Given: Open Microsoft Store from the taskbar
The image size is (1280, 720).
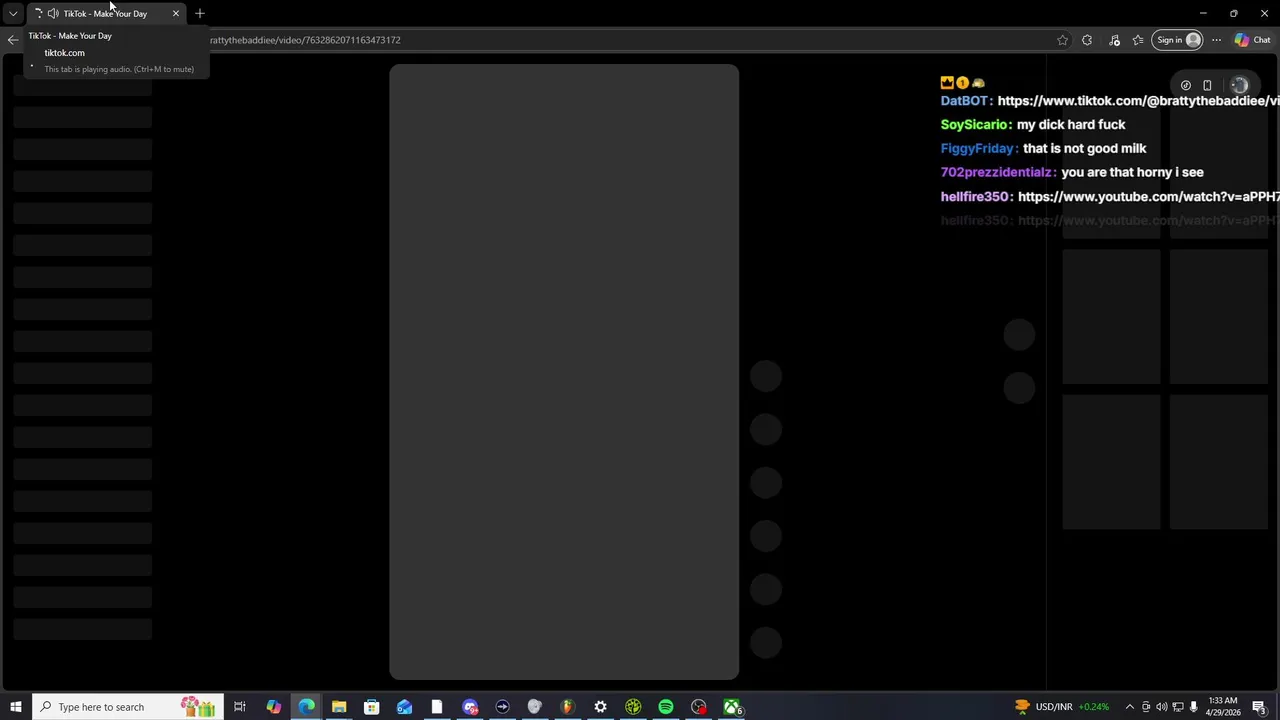Looking at the screenshot, I should coord(371,707).
